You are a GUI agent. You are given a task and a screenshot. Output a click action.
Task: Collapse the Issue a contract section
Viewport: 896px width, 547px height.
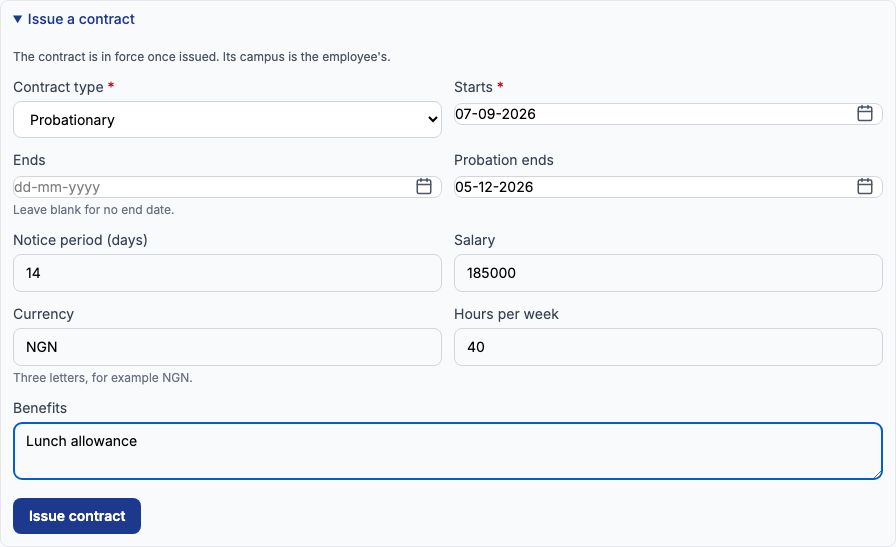click(74, 19)
